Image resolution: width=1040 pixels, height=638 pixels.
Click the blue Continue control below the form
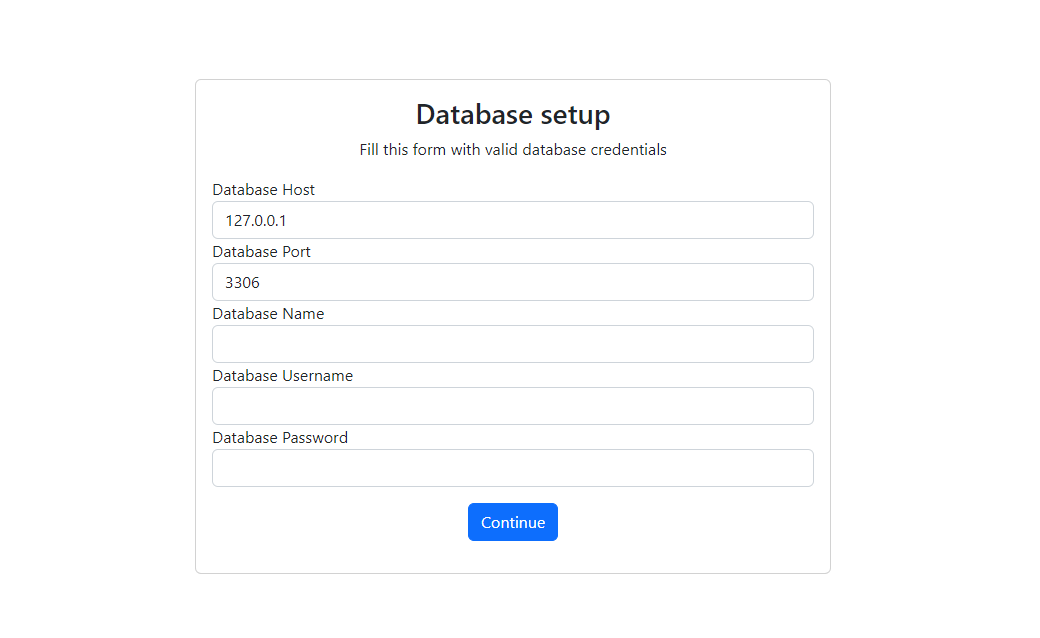(512, 521)
